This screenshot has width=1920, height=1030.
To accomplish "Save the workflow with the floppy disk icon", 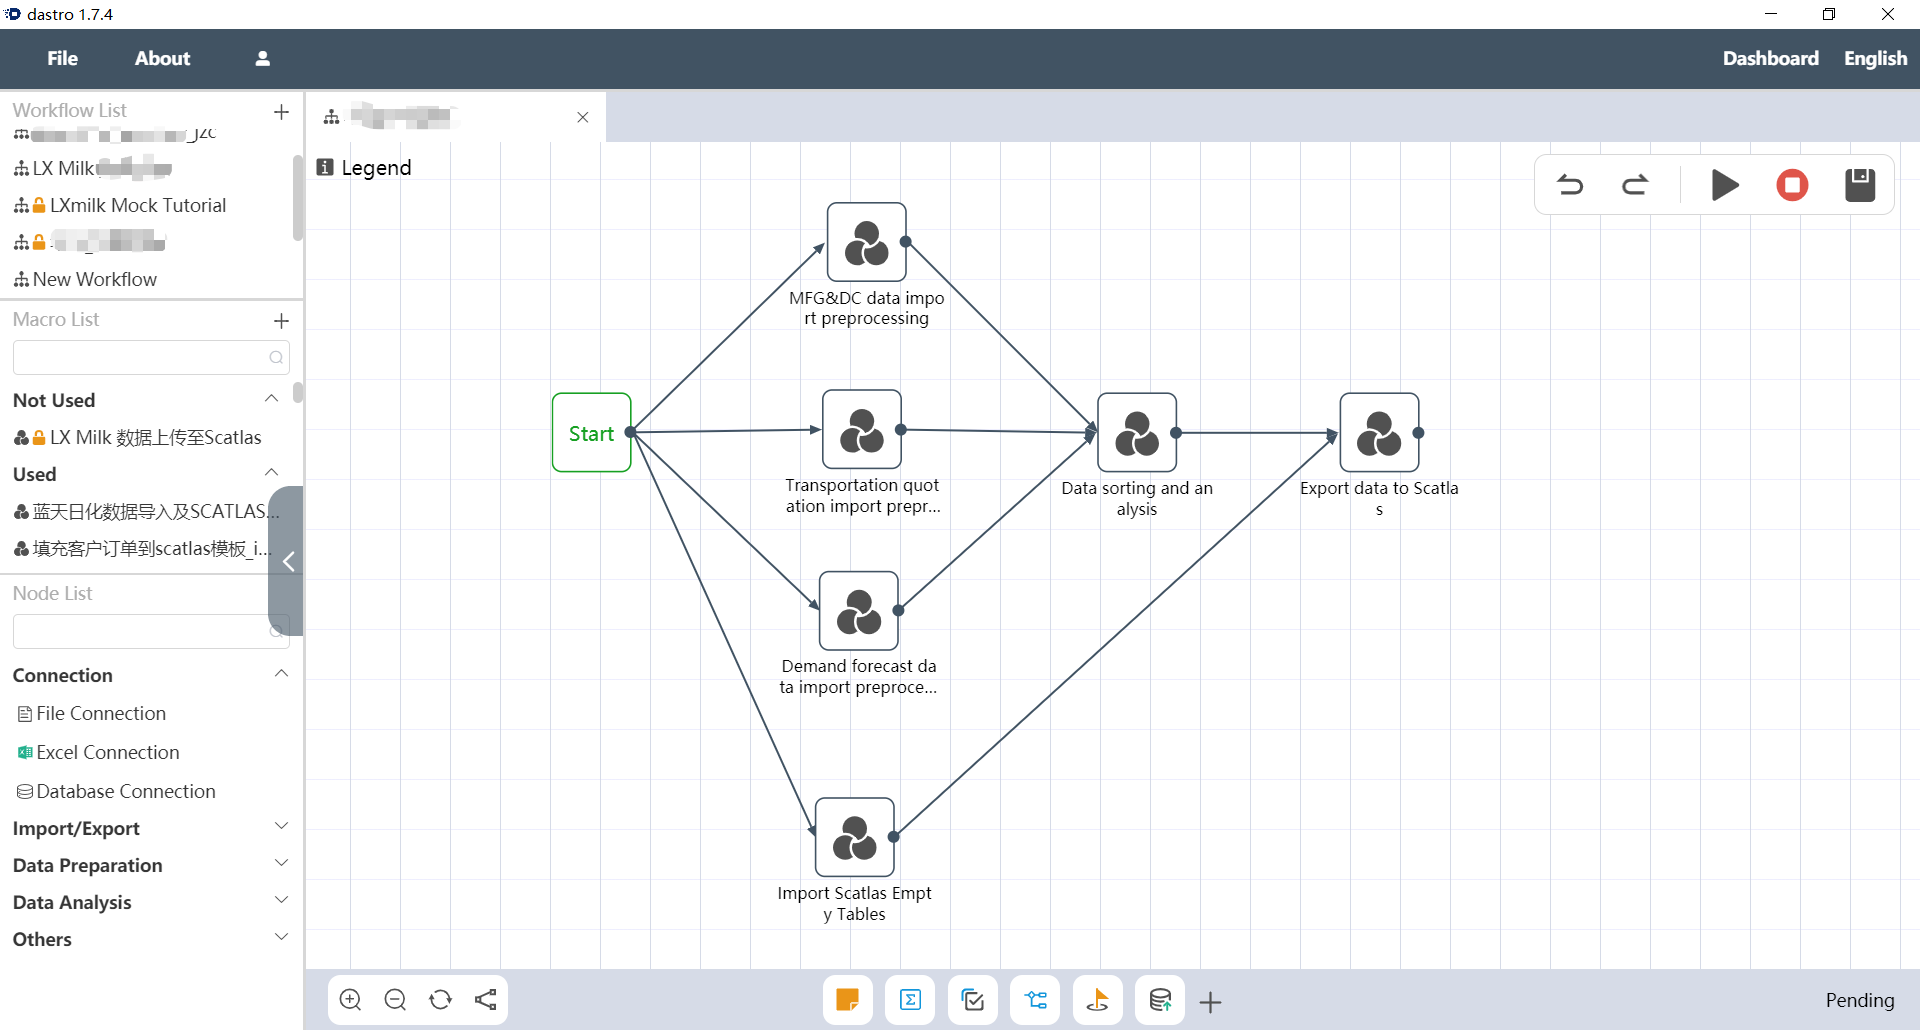I will [x=1859, y=185].
